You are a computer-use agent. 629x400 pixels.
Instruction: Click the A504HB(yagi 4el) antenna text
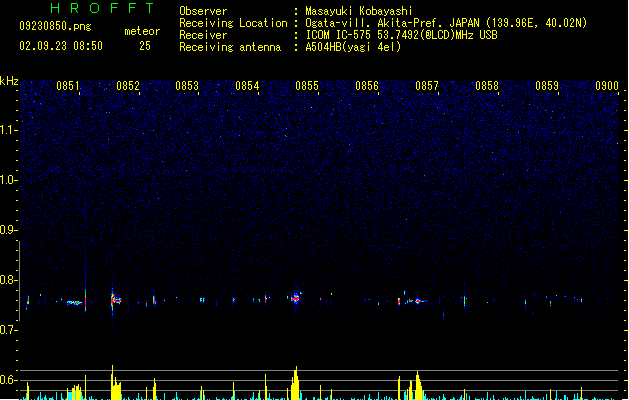point(353,47)
